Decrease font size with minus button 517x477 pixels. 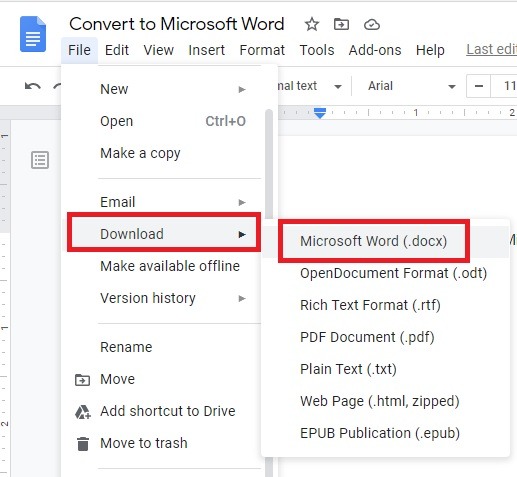pos(479,86)
